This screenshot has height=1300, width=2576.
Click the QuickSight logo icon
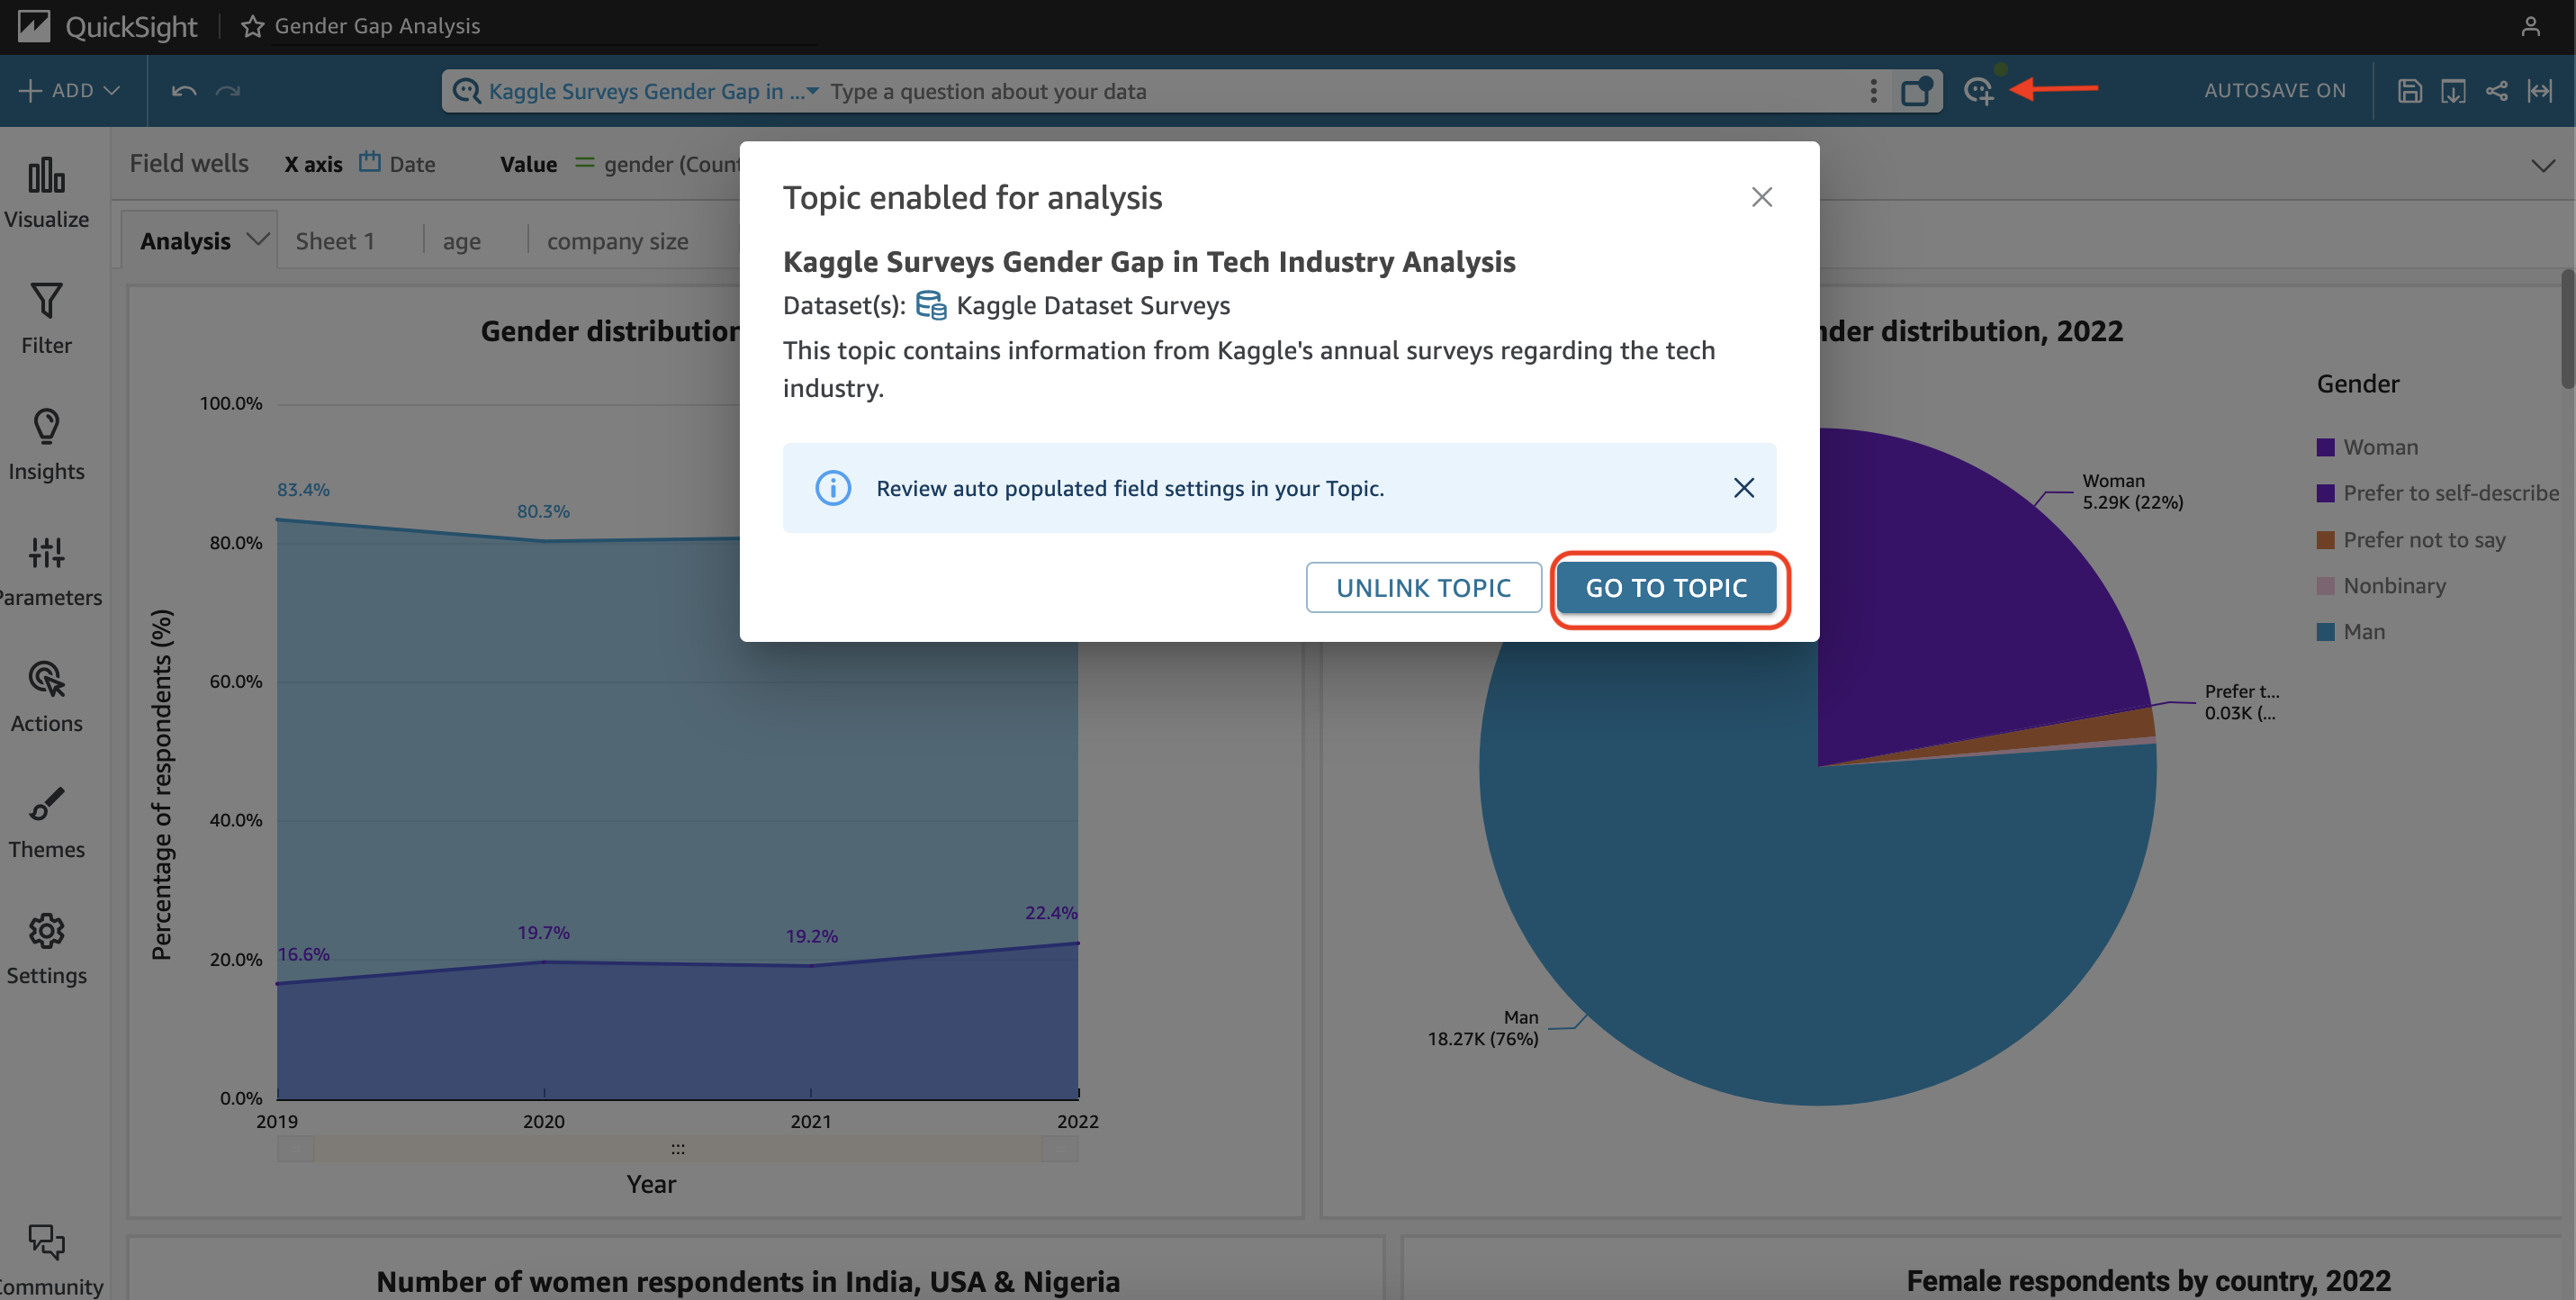pyautogui.click(x=34, y=26)
